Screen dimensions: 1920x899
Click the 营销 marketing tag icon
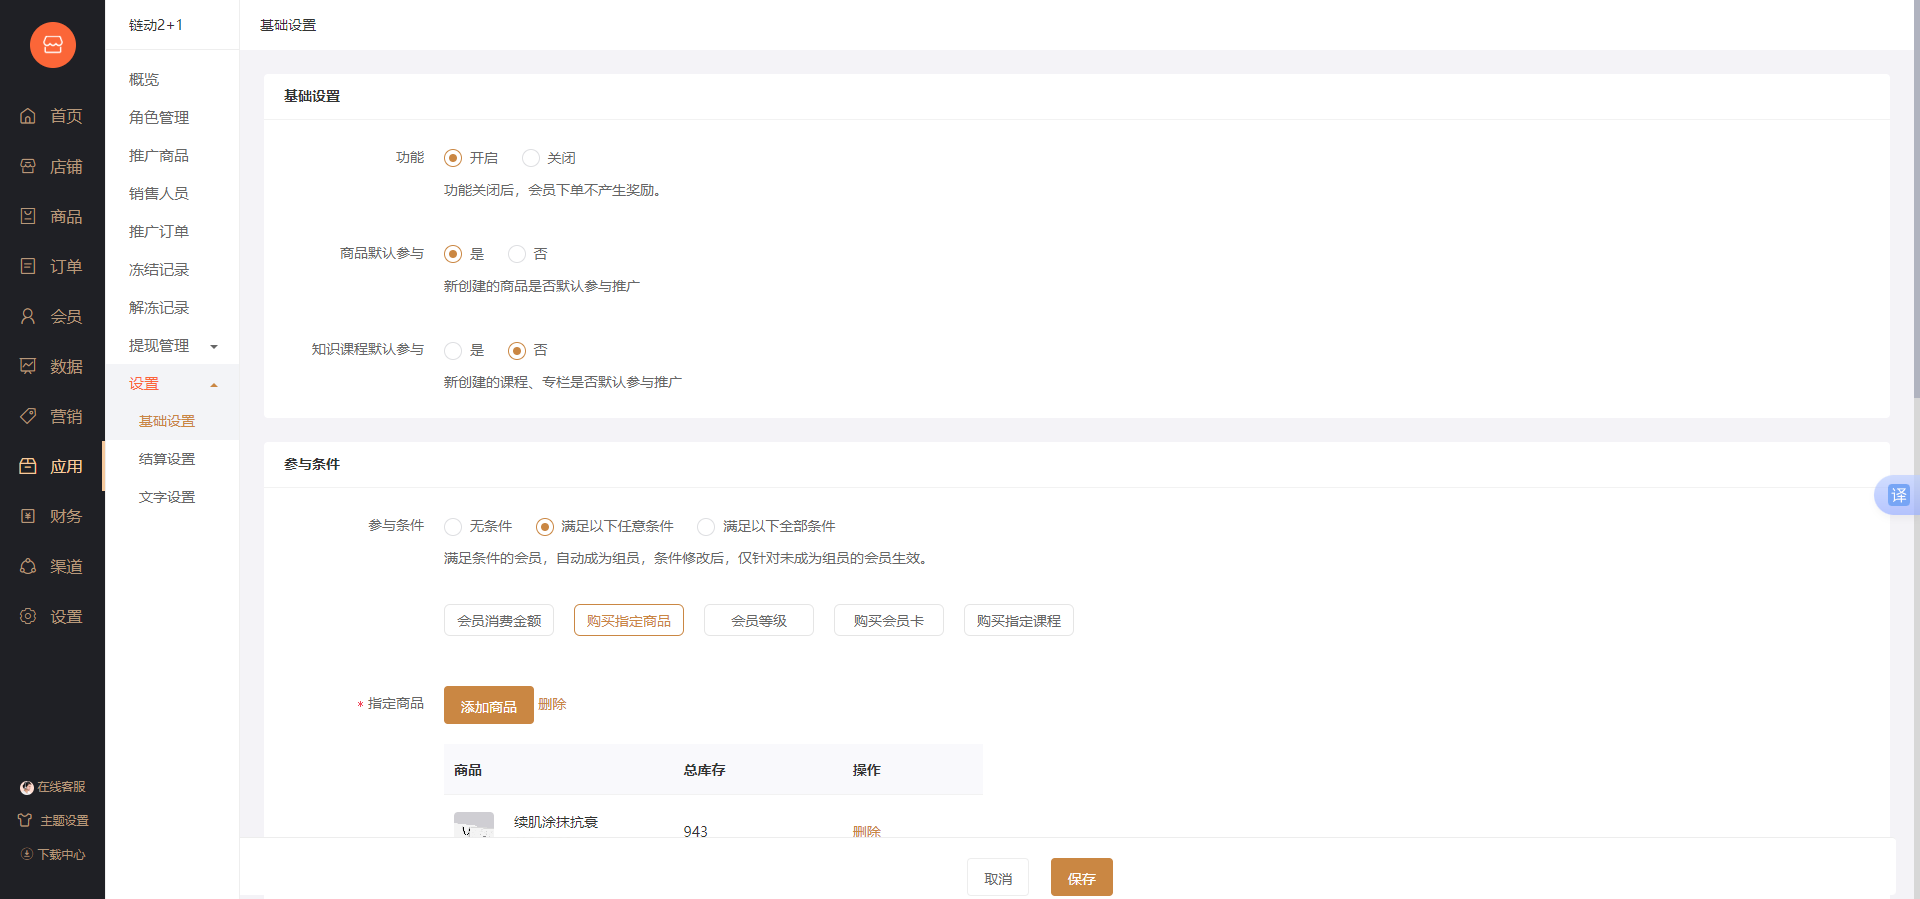28,416
